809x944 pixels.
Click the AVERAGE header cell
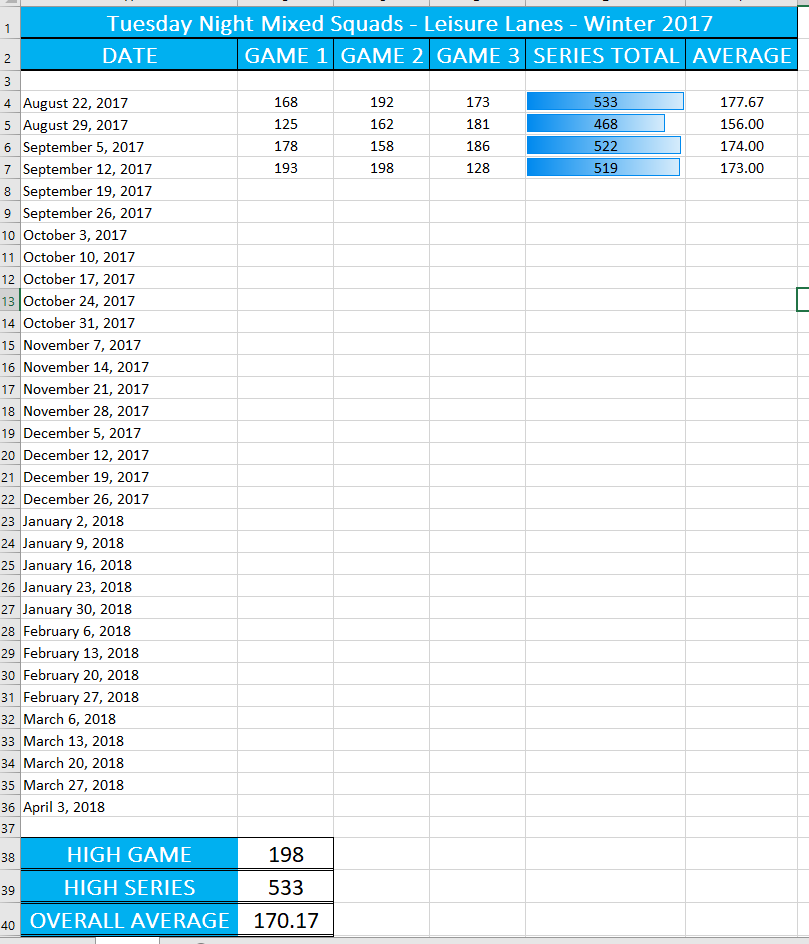[x=742, y=56]
